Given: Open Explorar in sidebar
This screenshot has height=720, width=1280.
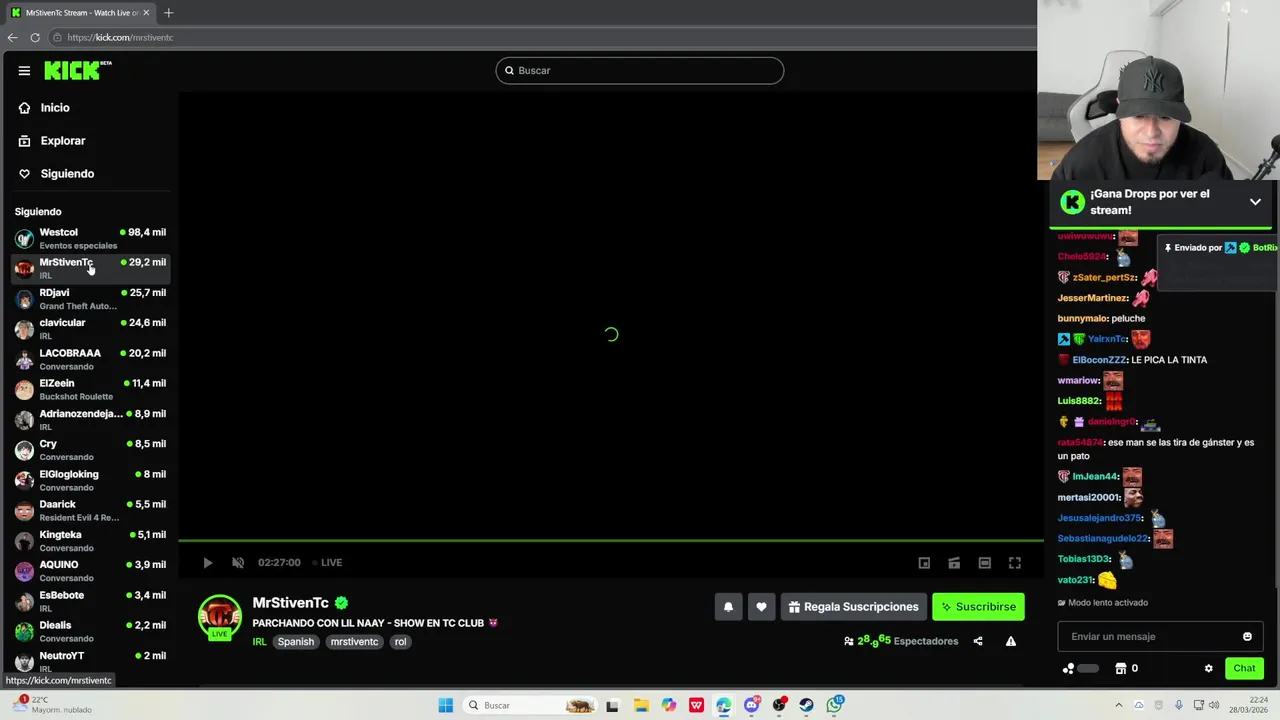Looking at the screenshot, I should click(x=62, y=141).
